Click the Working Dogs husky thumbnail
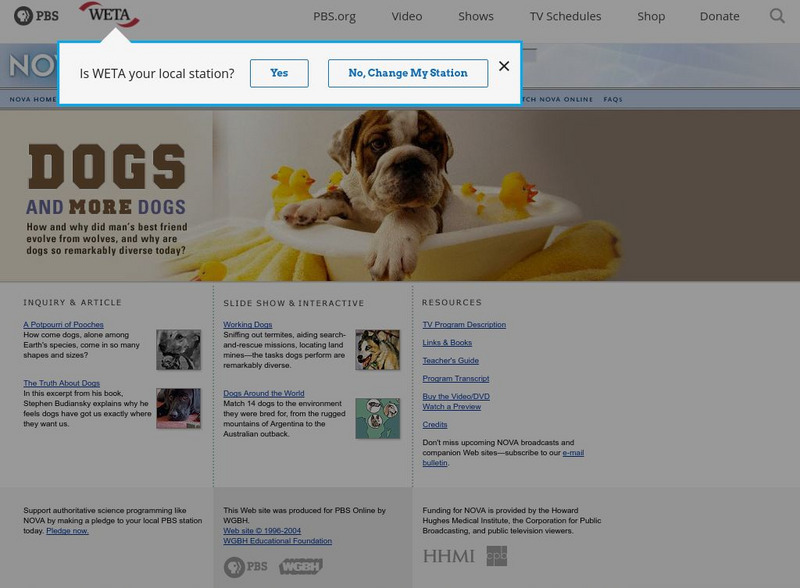The height and width of the screenshot is (588, 800). [378, 350]
